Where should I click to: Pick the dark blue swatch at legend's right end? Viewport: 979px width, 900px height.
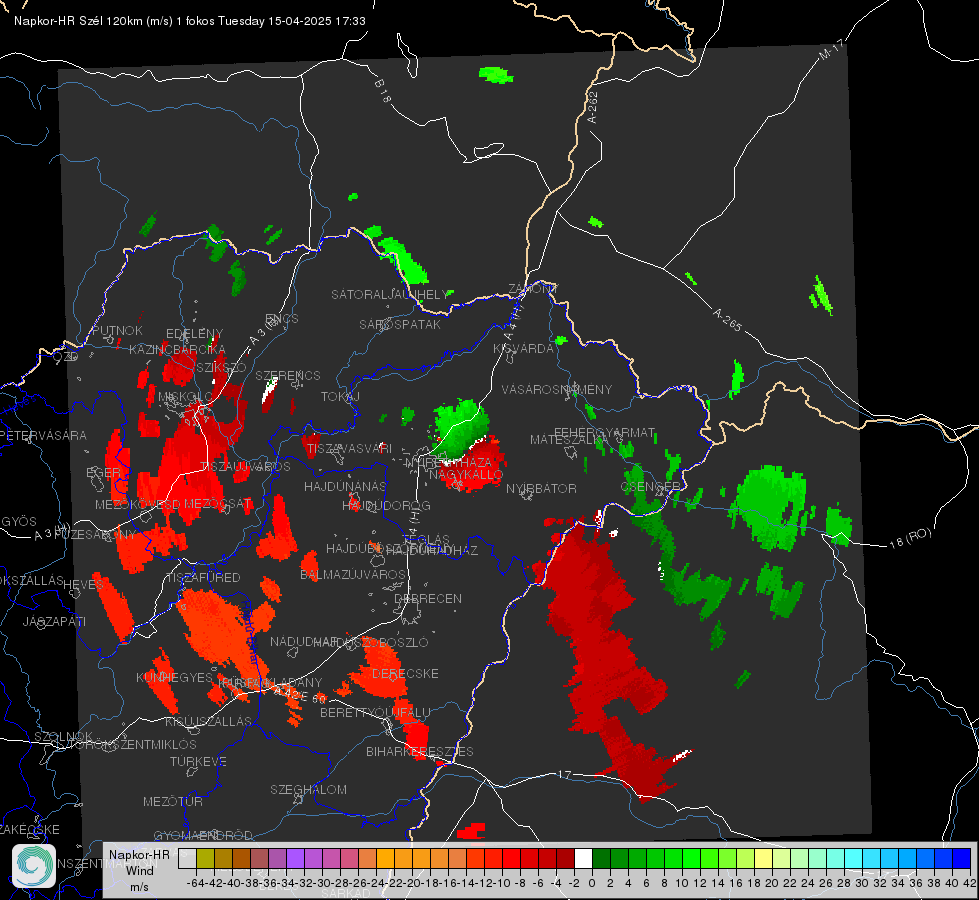click(x=962, y=859)
